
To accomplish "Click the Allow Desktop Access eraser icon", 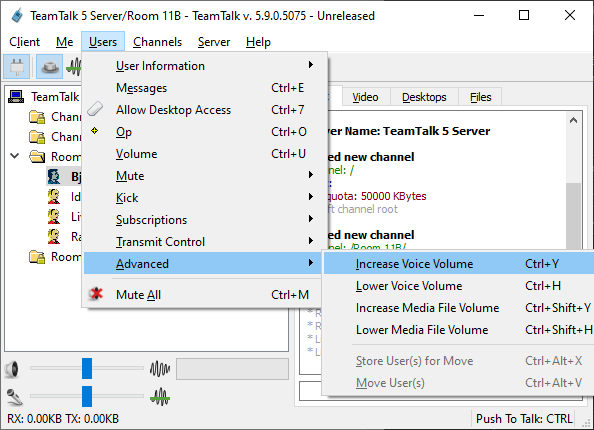I will pos(95,109).
